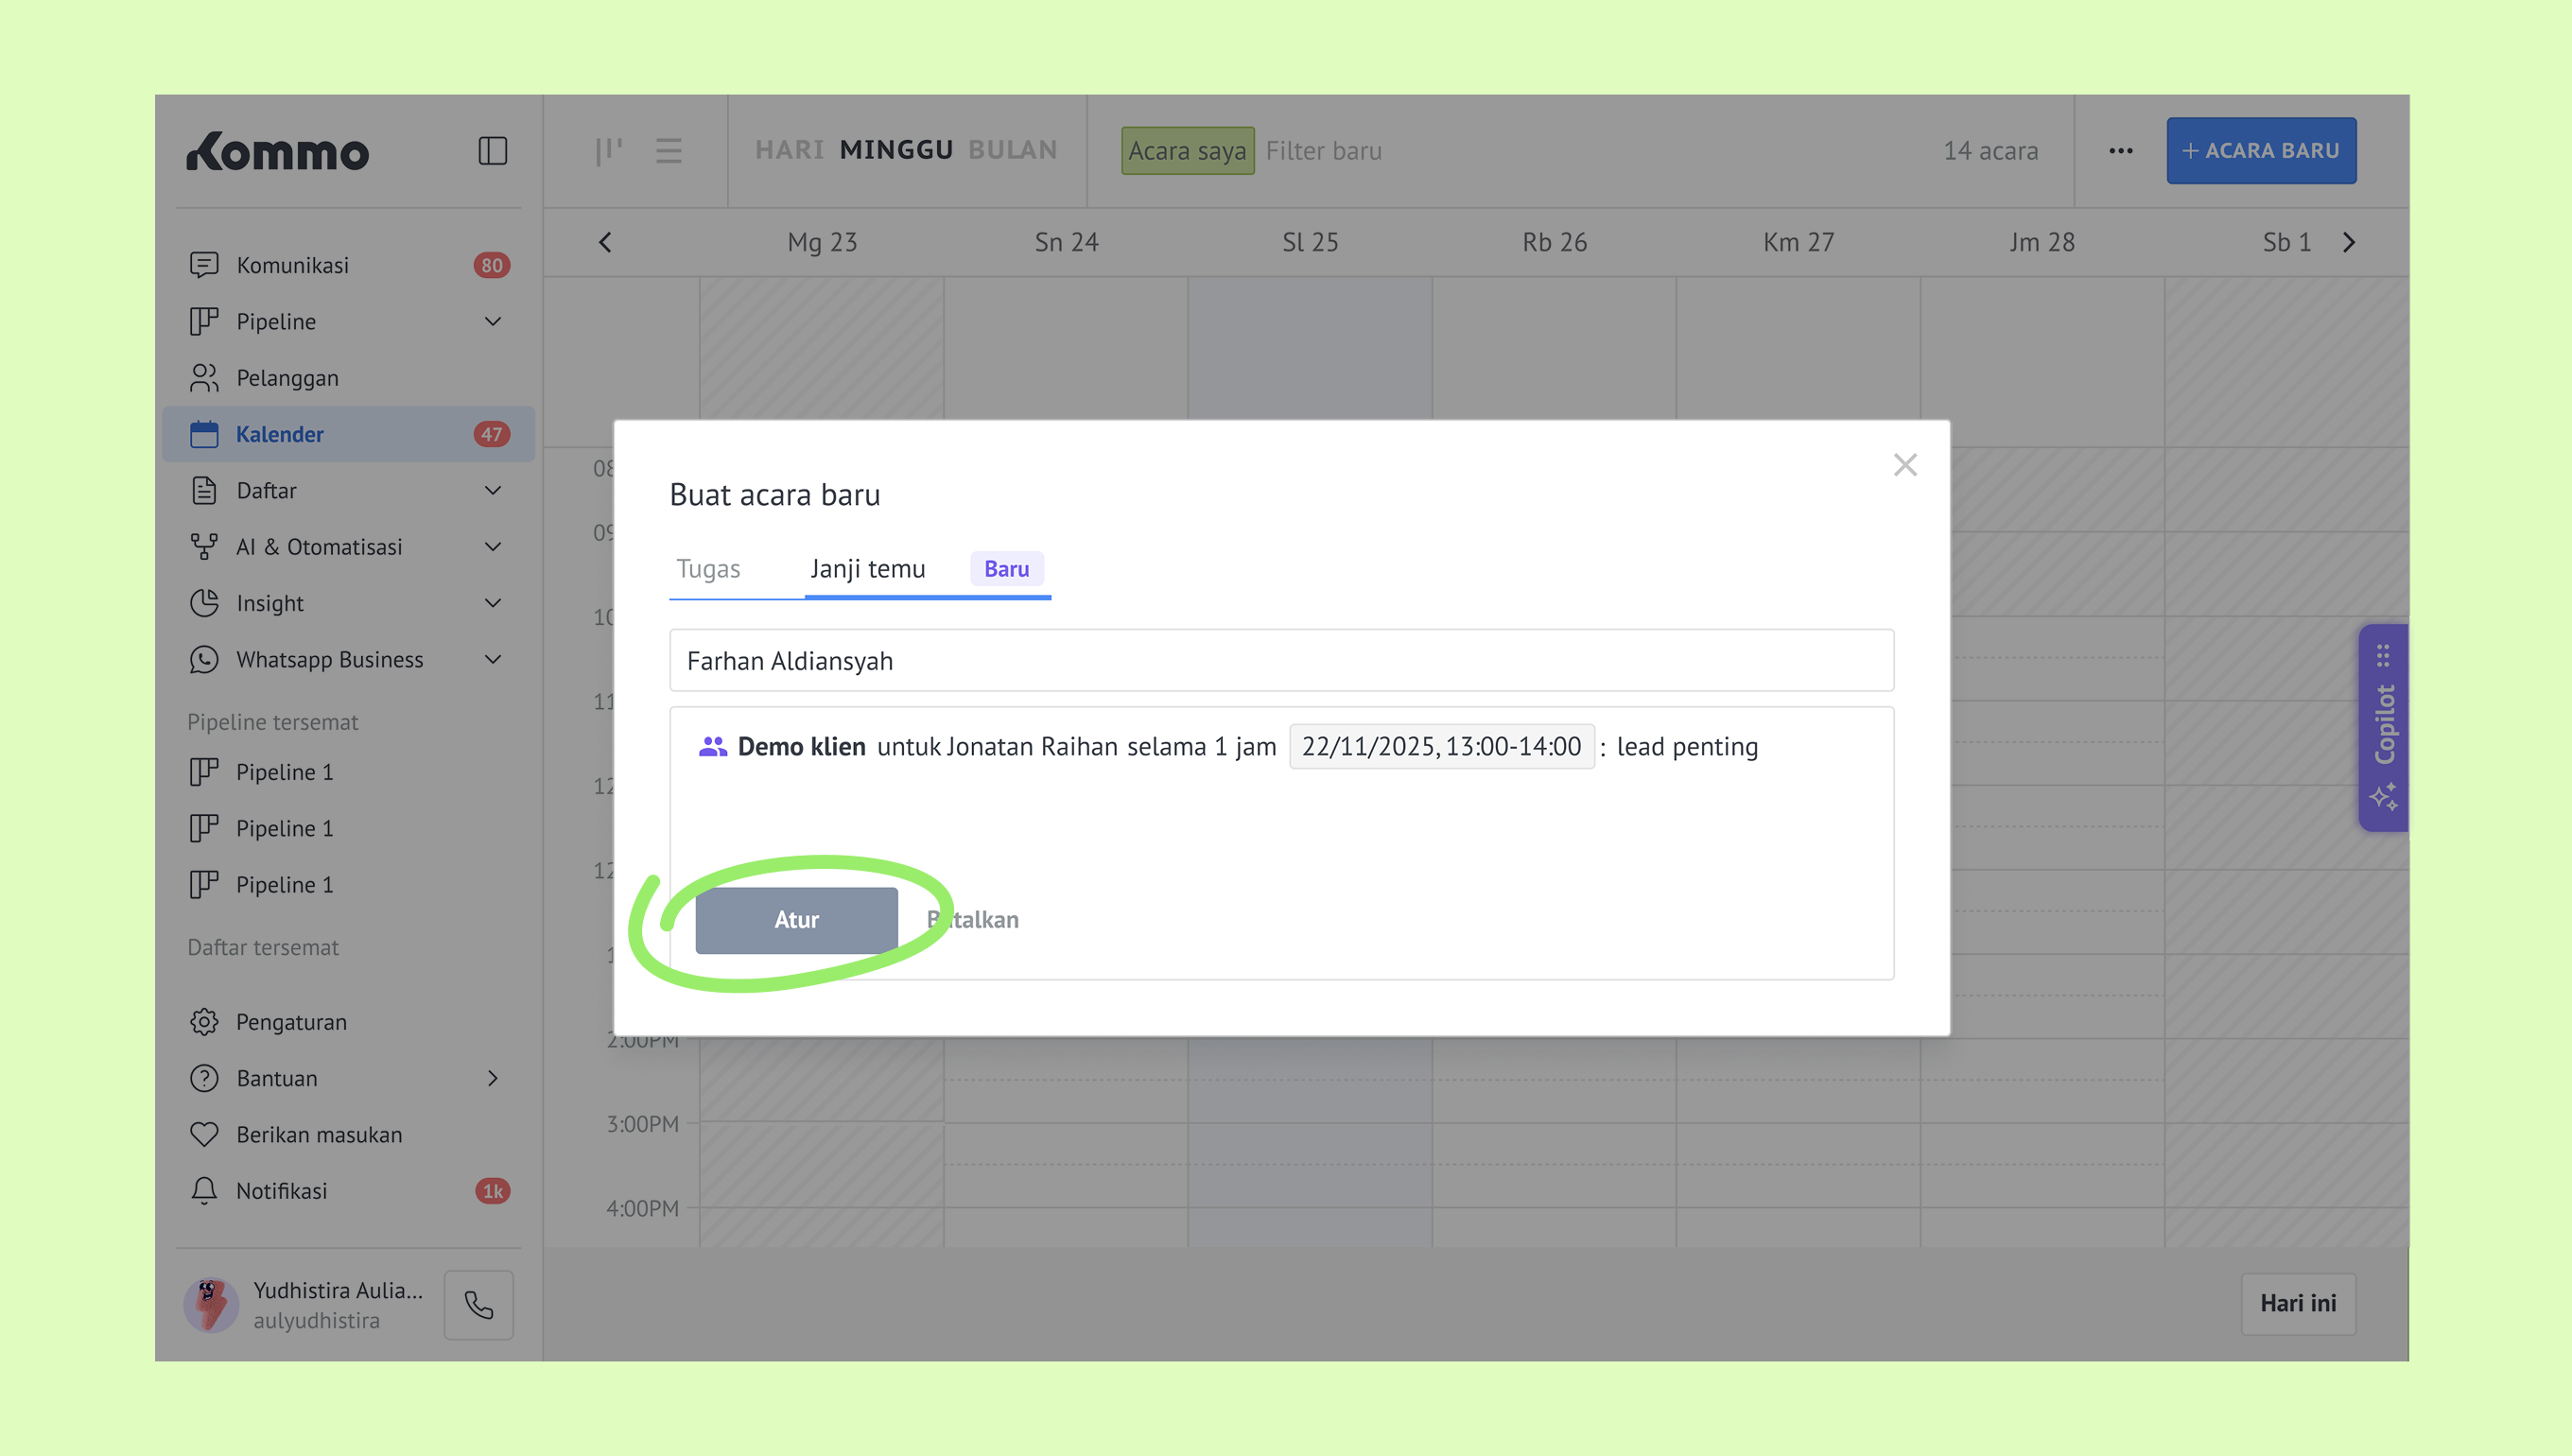Select the BULAN calendar view

click(1012, 150)
